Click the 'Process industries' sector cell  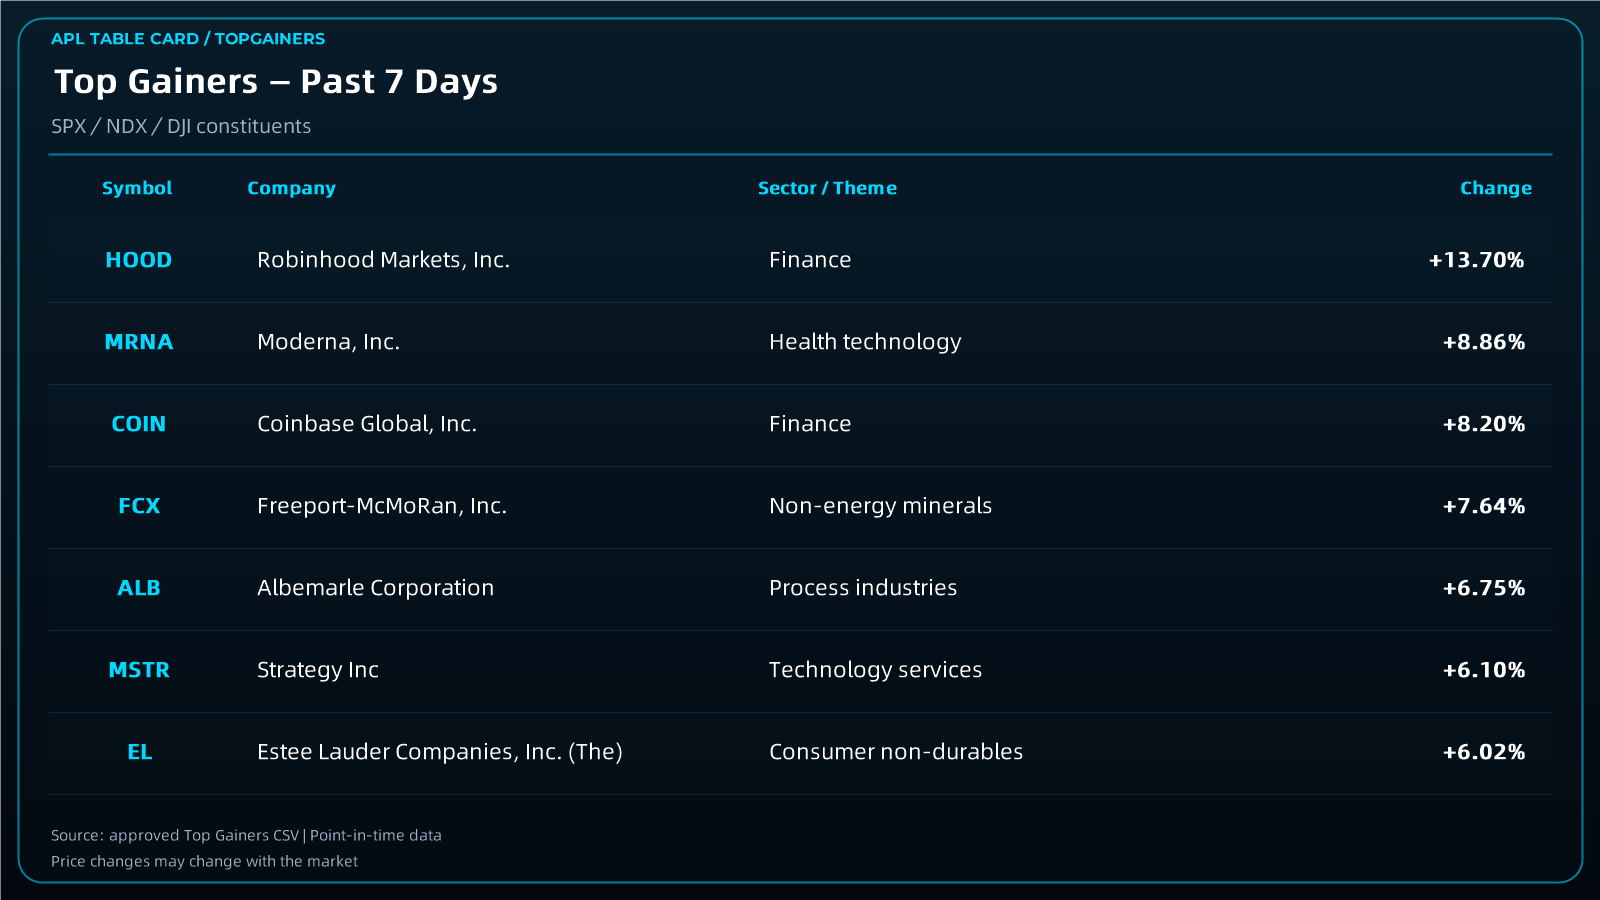pos(863,588)
